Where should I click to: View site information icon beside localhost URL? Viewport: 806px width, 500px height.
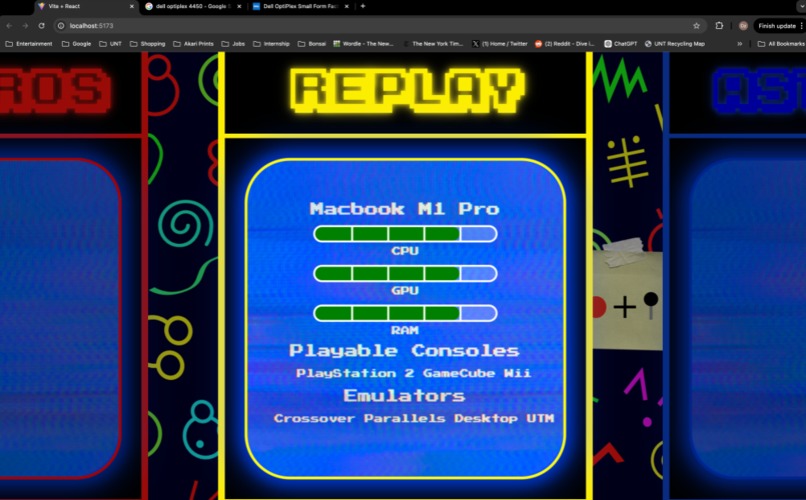(x=61, y=26)
